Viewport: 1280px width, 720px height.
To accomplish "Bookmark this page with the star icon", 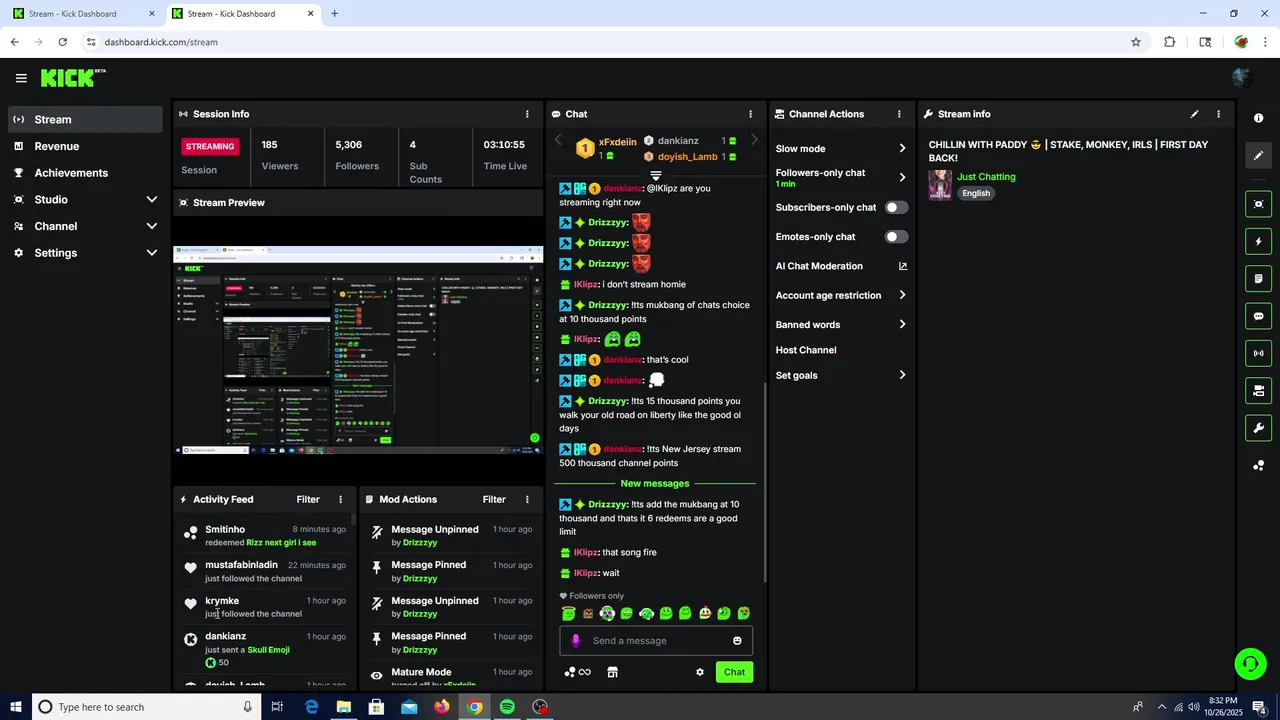I will coord(1136,42).
